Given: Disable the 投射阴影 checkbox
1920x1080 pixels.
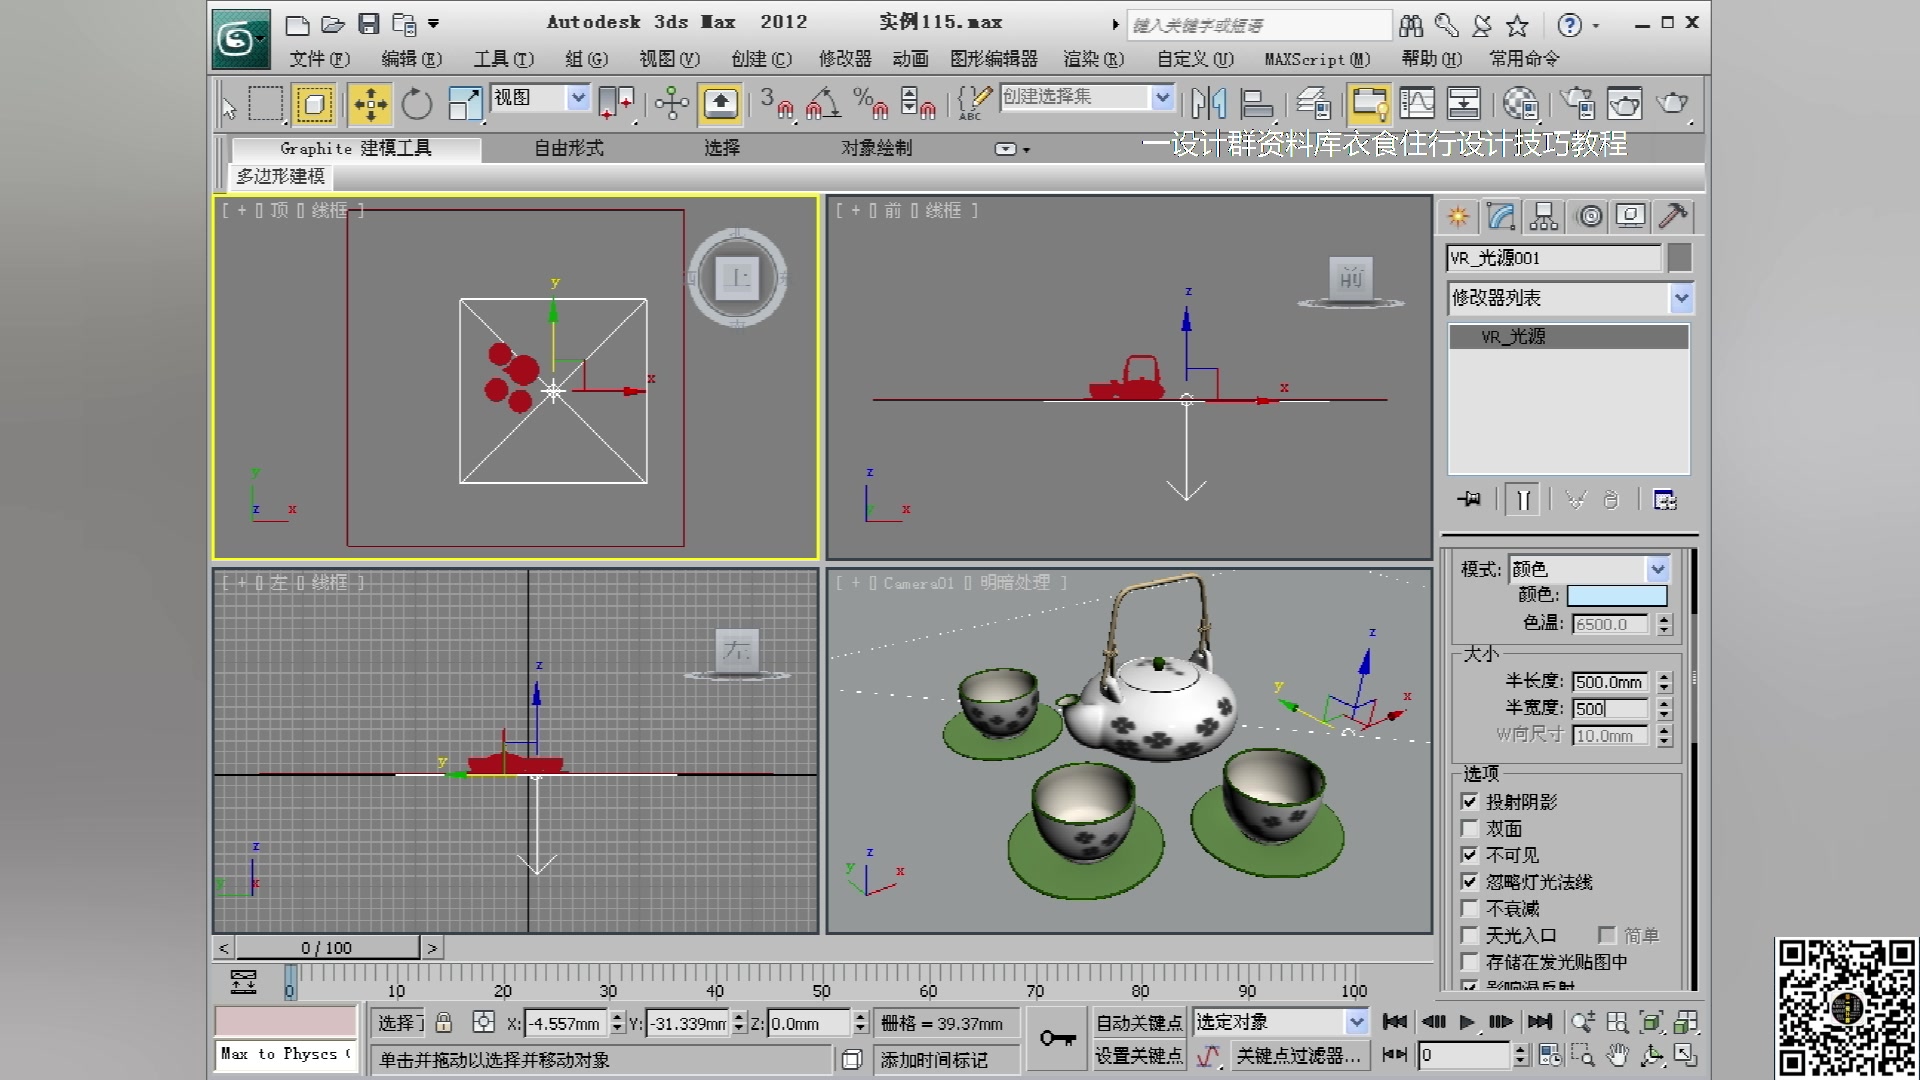Looking at the screenshot, I should [1469, 801].
